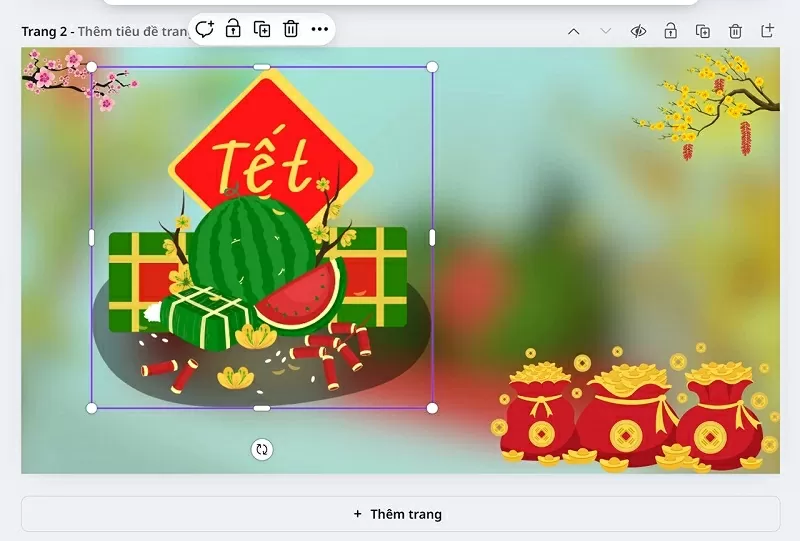800x541 pixels.
Task: Delete the selected element via trash icon
Action: point(291,29)
